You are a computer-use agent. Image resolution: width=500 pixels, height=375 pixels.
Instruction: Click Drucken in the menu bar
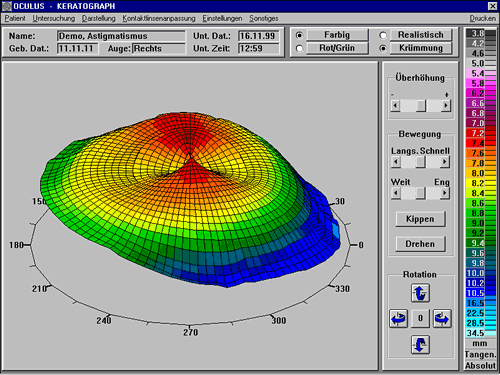pyautogui.click(x=482, y=18)
